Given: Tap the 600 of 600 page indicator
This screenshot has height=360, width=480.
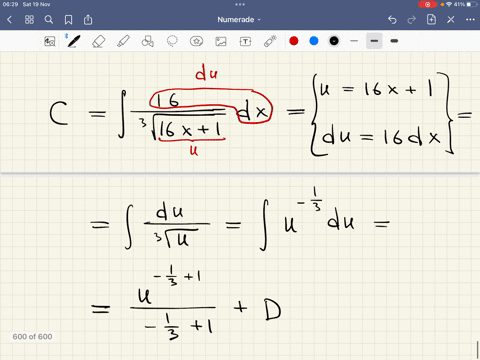Looking at the screenshot, I should point(32,337).
